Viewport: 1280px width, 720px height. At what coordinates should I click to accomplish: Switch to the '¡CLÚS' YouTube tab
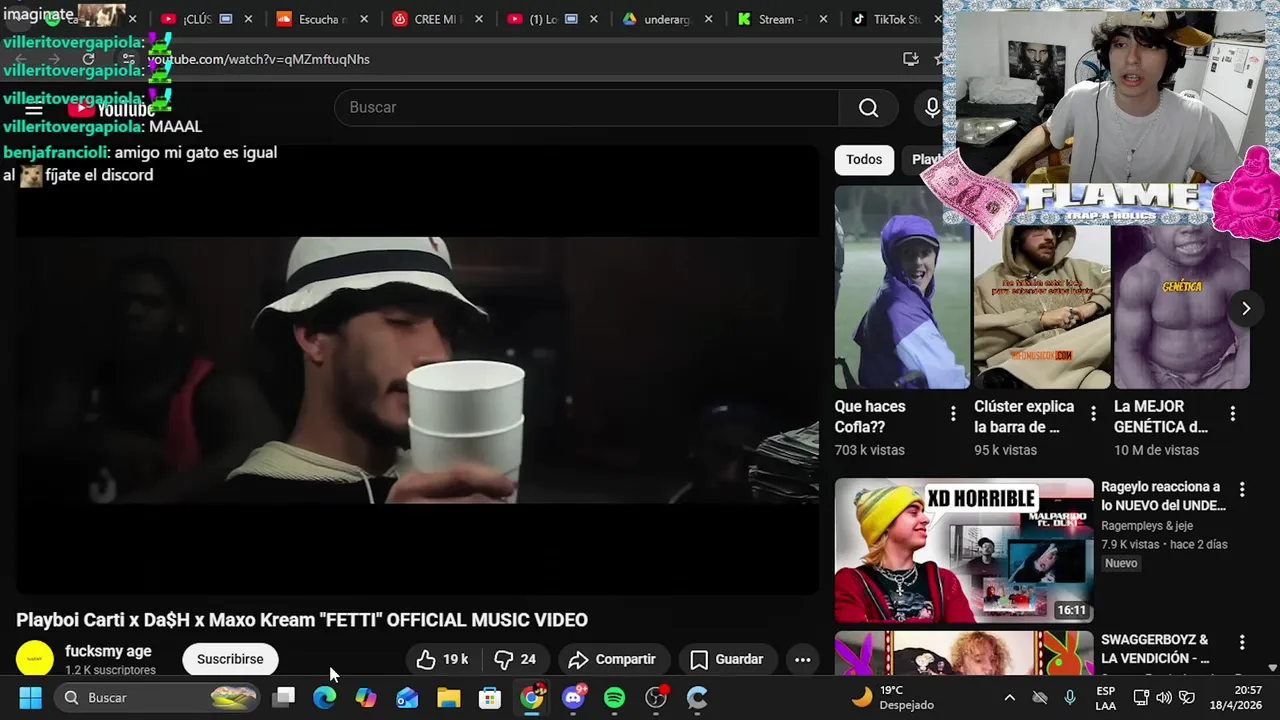[197, 19]
